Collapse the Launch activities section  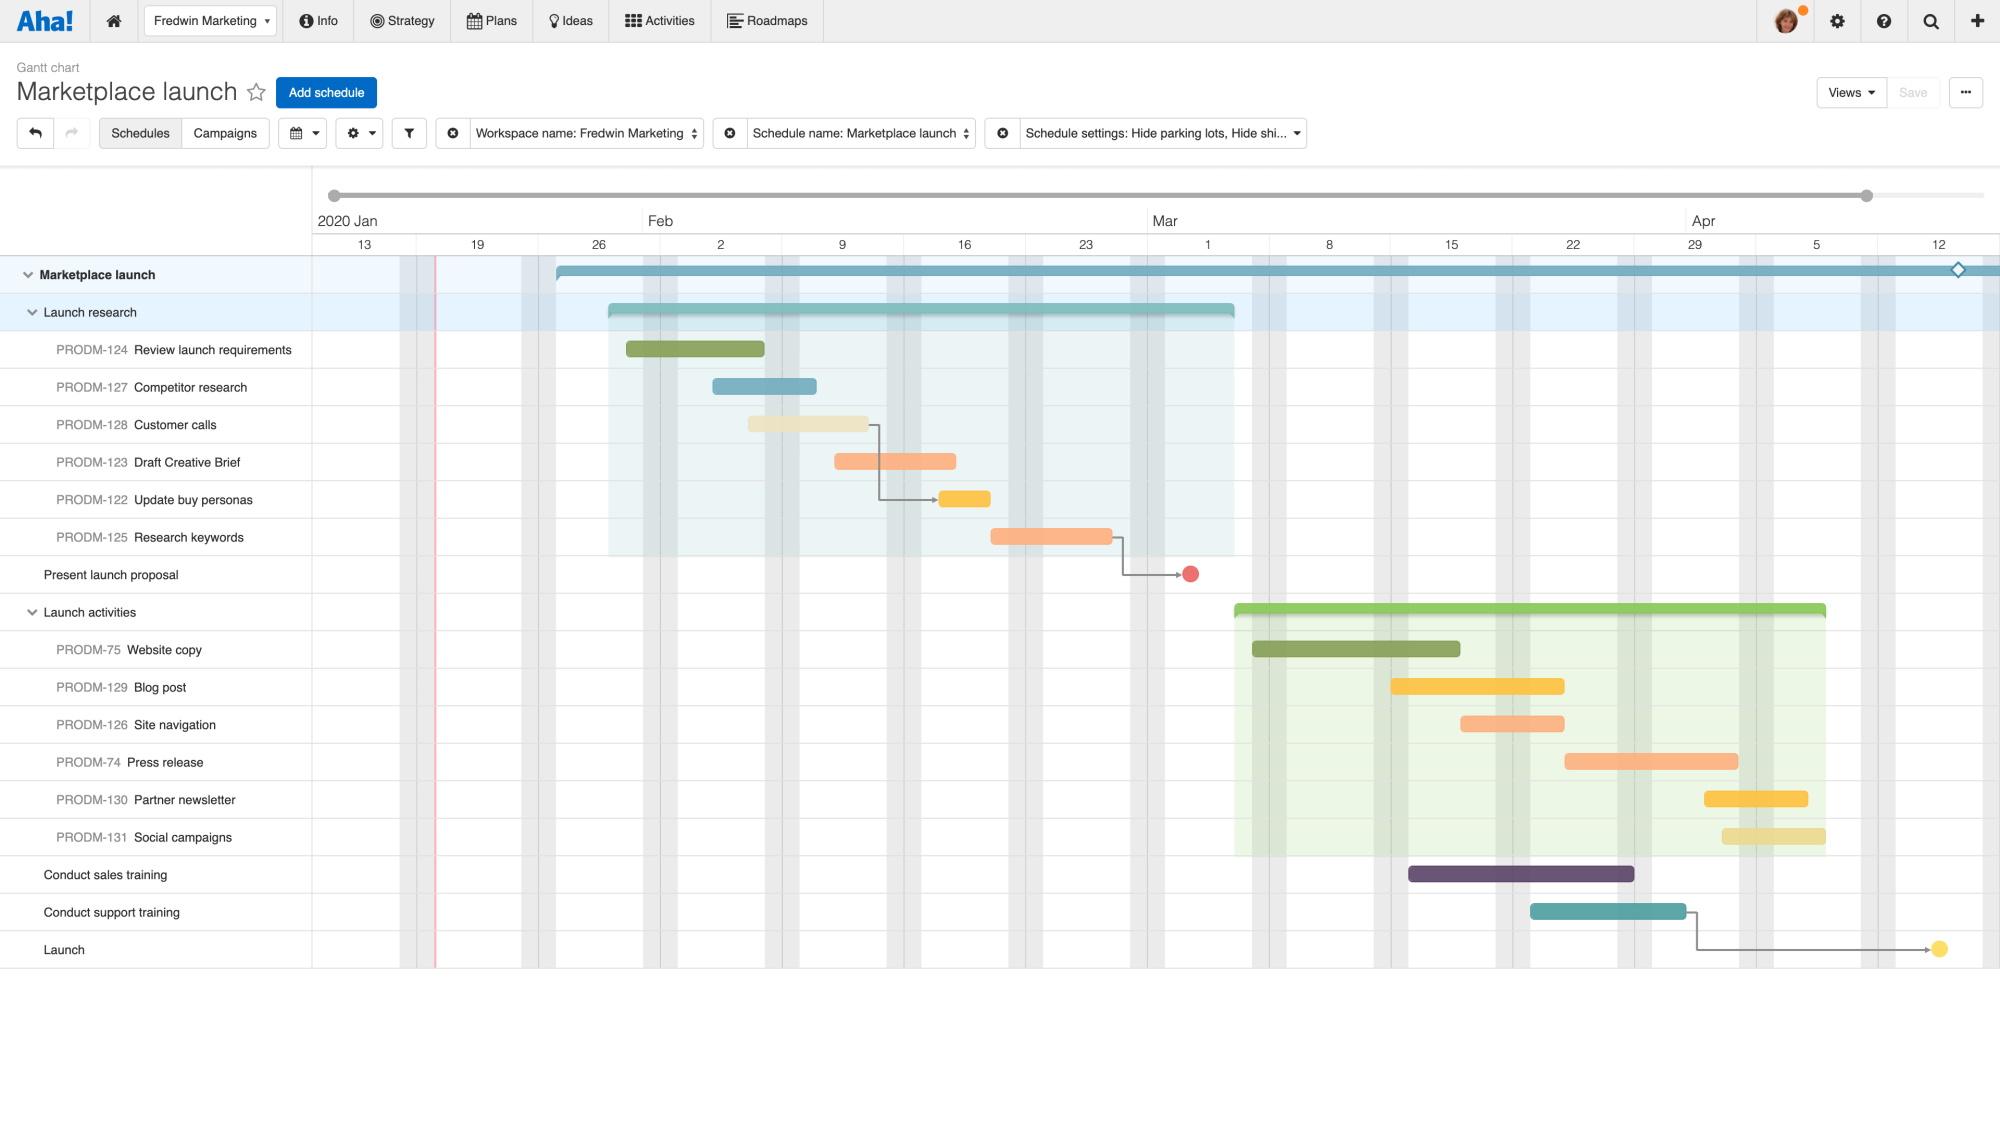[x=32, y=613]
